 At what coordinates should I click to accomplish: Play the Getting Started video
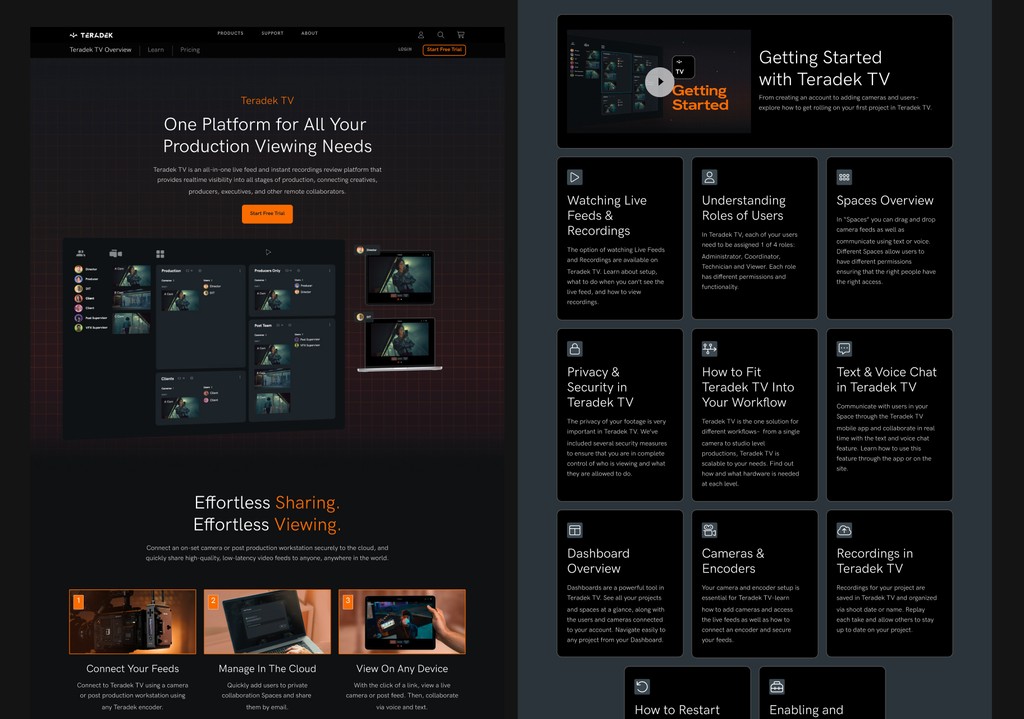coord(660,82)
